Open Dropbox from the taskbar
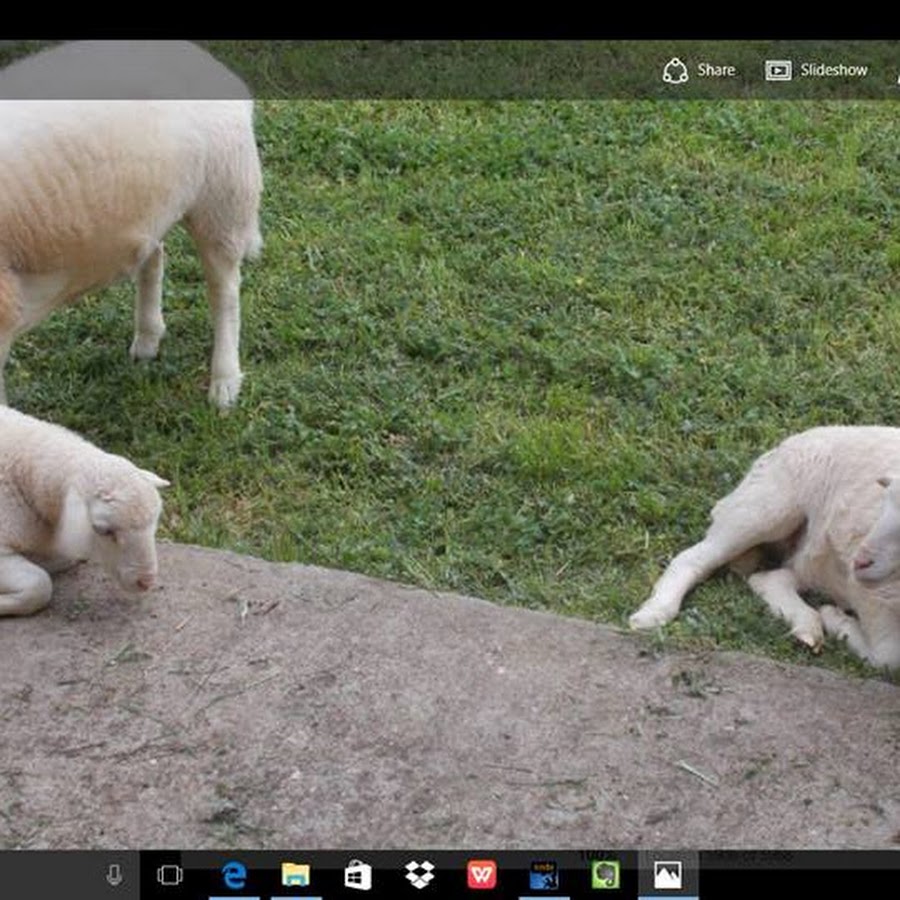This screenshot has height=900, width=900. pyautogui.click(x=419, y=875)
